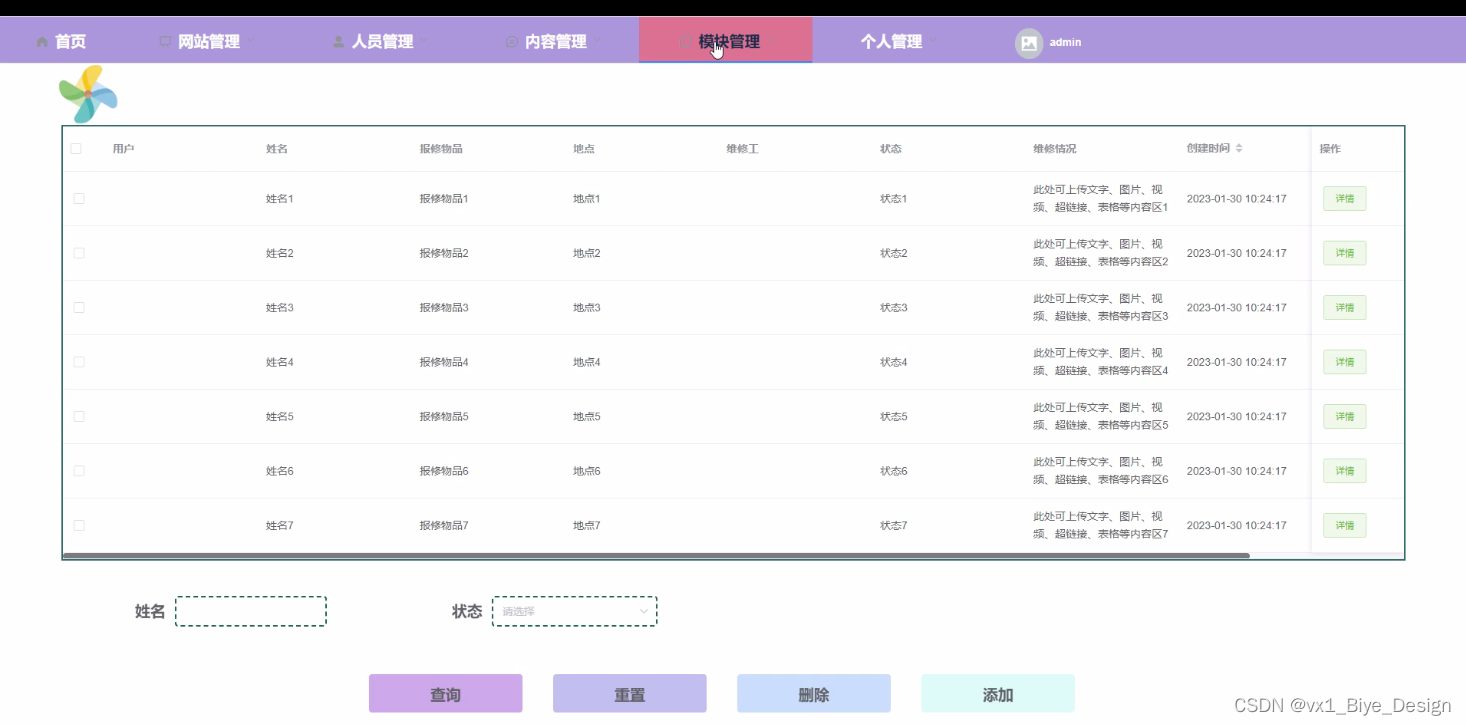Click cell 报修物品5
The height and width of the screenshot is (725, 1466).
tap(444, 416)
